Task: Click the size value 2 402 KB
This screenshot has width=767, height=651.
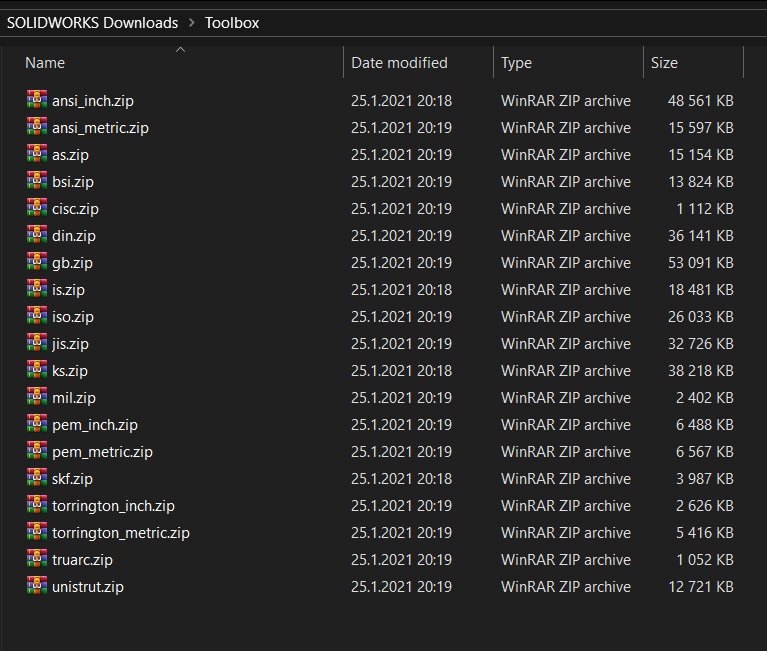Action: pos(705,398)
